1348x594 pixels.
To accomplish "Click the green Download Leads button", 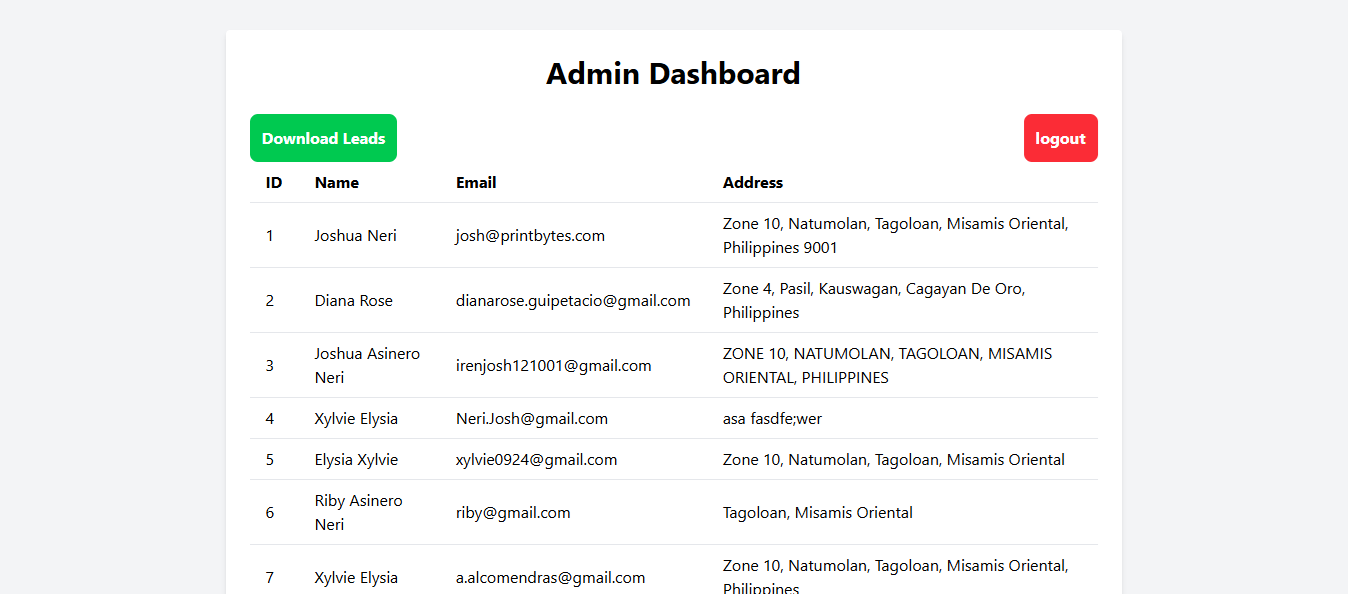I will [x=323, y=138].
